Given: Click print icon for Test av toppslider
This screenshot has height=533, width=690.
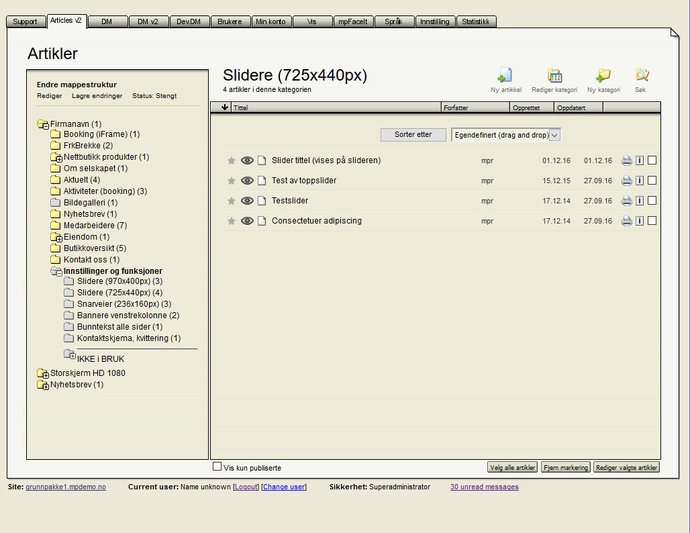Looking at the screenshot, I should tap(626, 181).
